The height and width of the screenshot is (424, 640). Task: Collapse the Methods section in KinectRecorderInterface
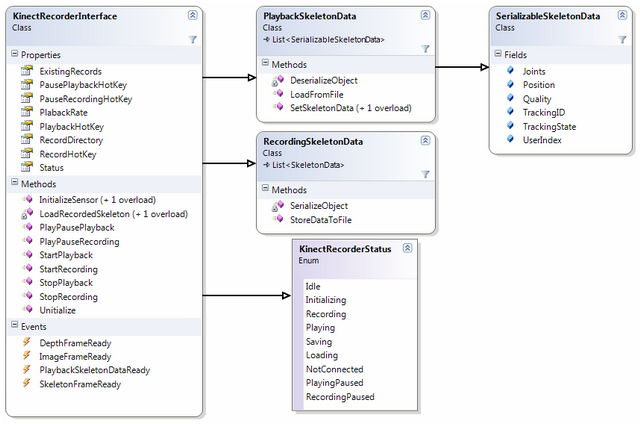point(15,182)
